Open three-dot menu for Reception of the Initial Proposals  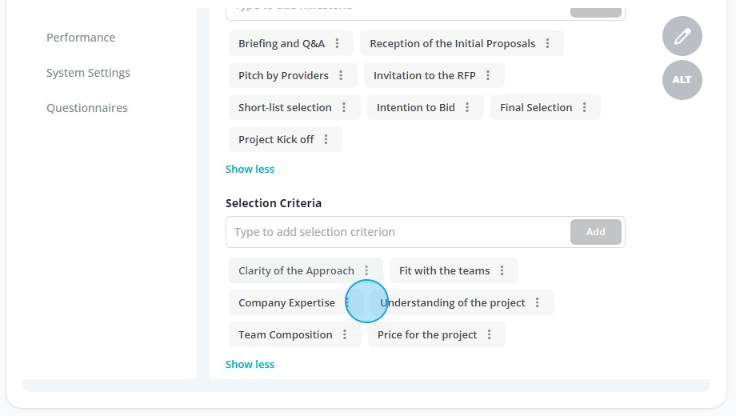click(x=547, y=43)
